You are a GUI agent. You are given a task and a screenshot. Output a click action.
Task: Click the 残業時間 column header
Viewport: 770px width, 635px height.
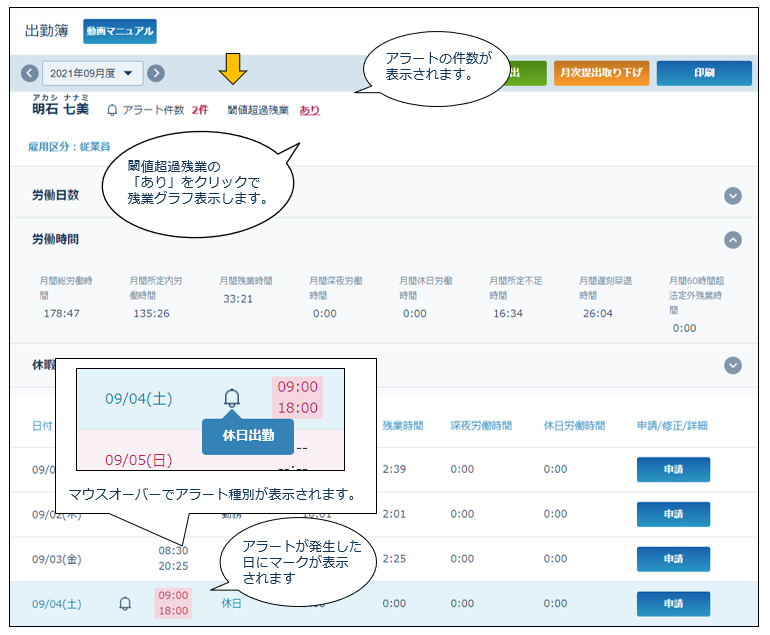403,426
